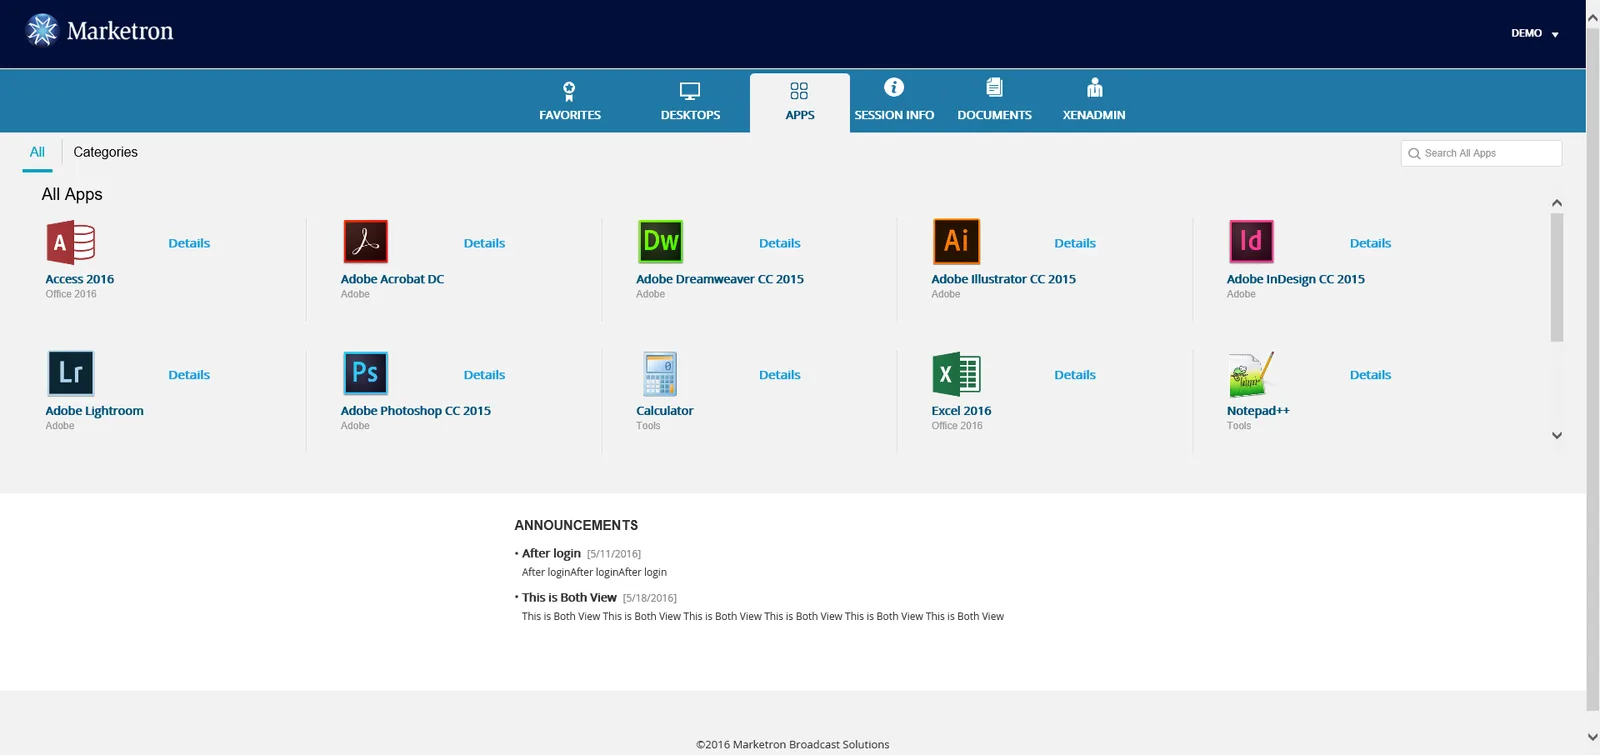The height and width of the screenshot is (755, 1600).
Task: Launch the Excel 2016 icon
Action: point(956,374)
